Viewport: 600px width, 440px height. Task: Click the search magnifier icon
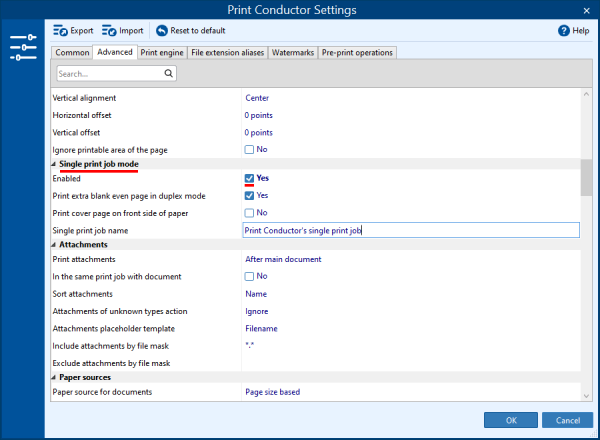tap(169, 73)
